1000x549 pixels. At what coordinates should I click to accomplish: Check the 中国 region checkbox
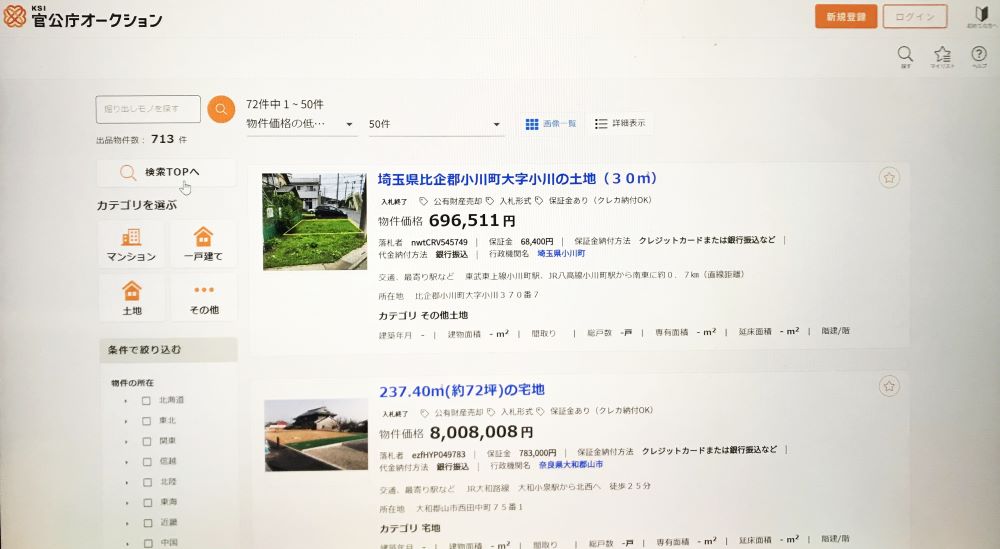click(148, 543)
